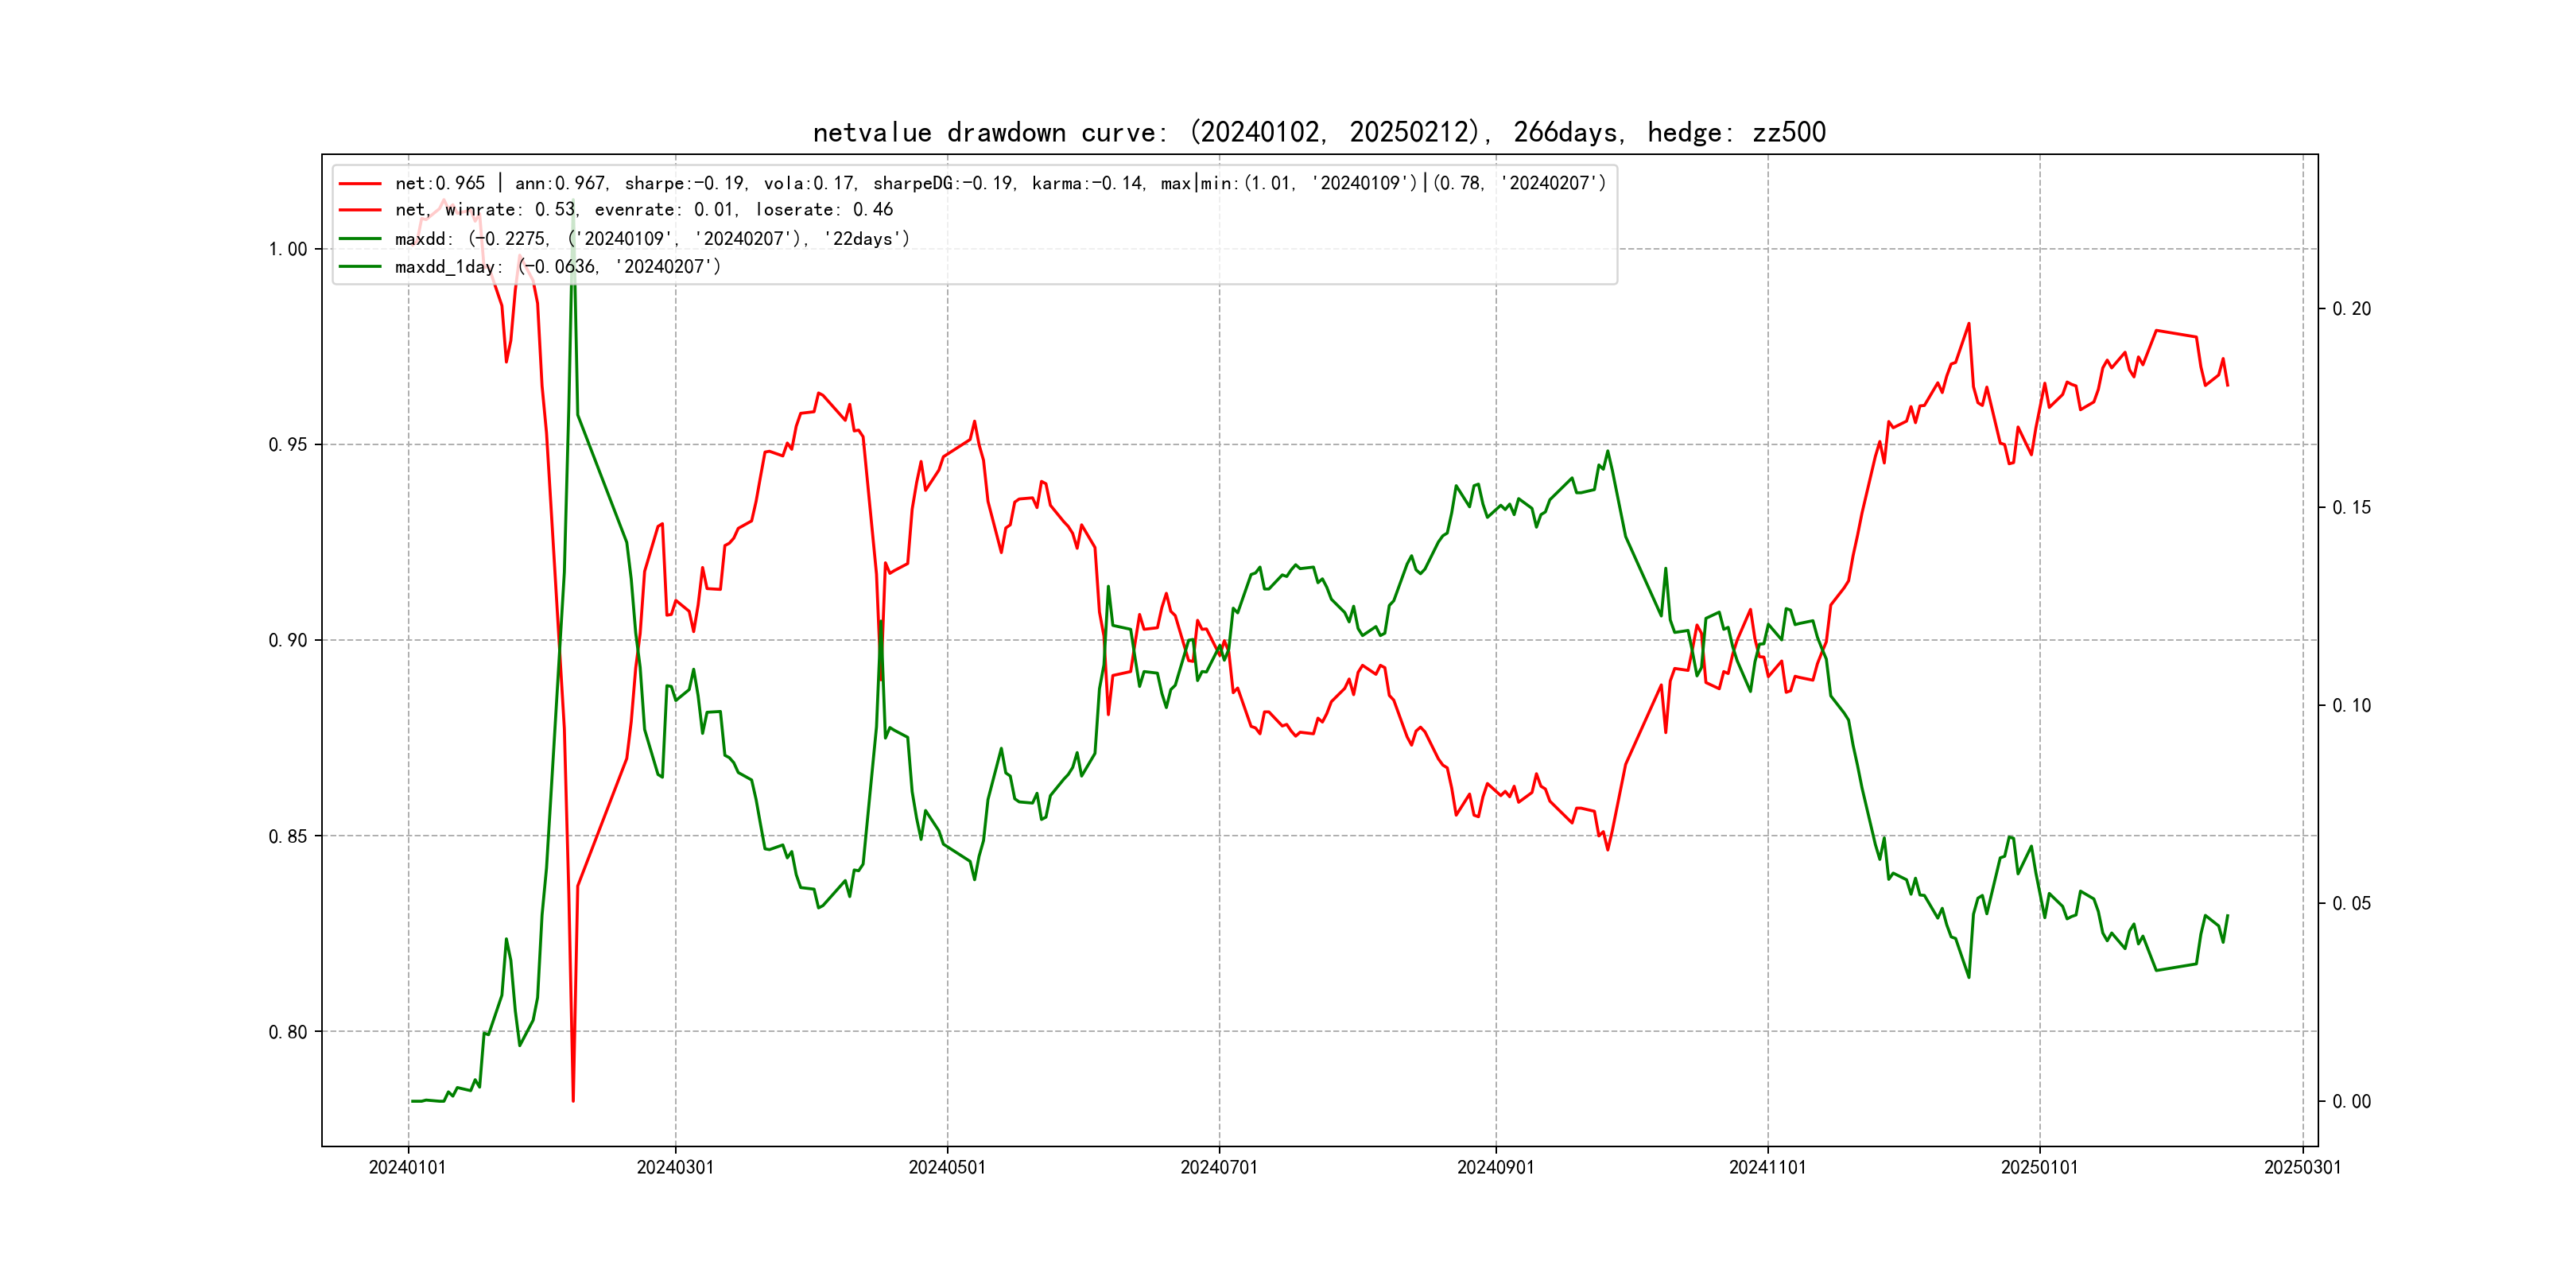Click the 0.10 label on right axis

click(2351, 706)
